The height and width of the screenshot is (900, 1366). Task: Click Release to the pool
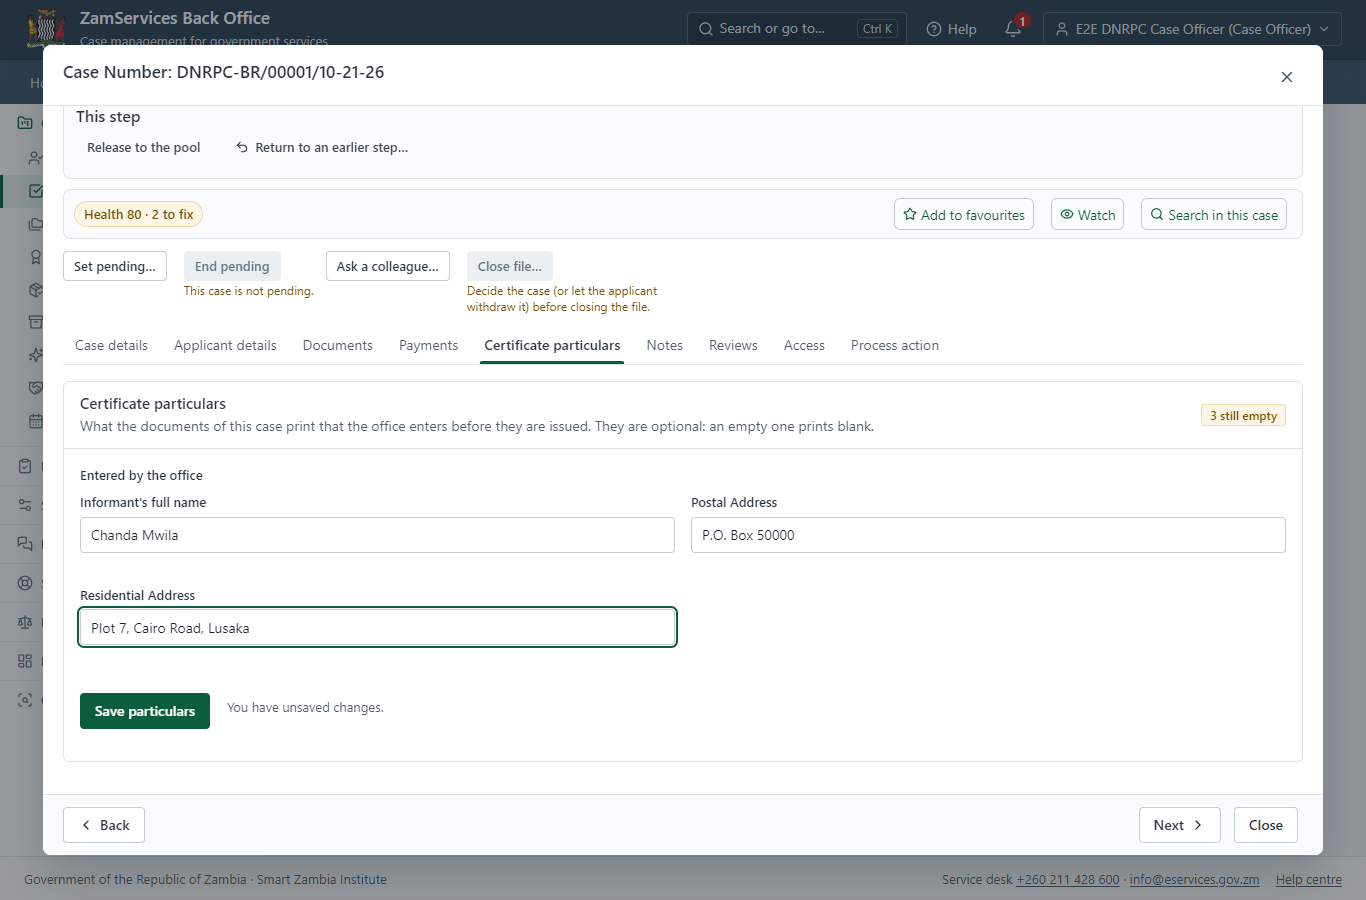click(144, 147)
